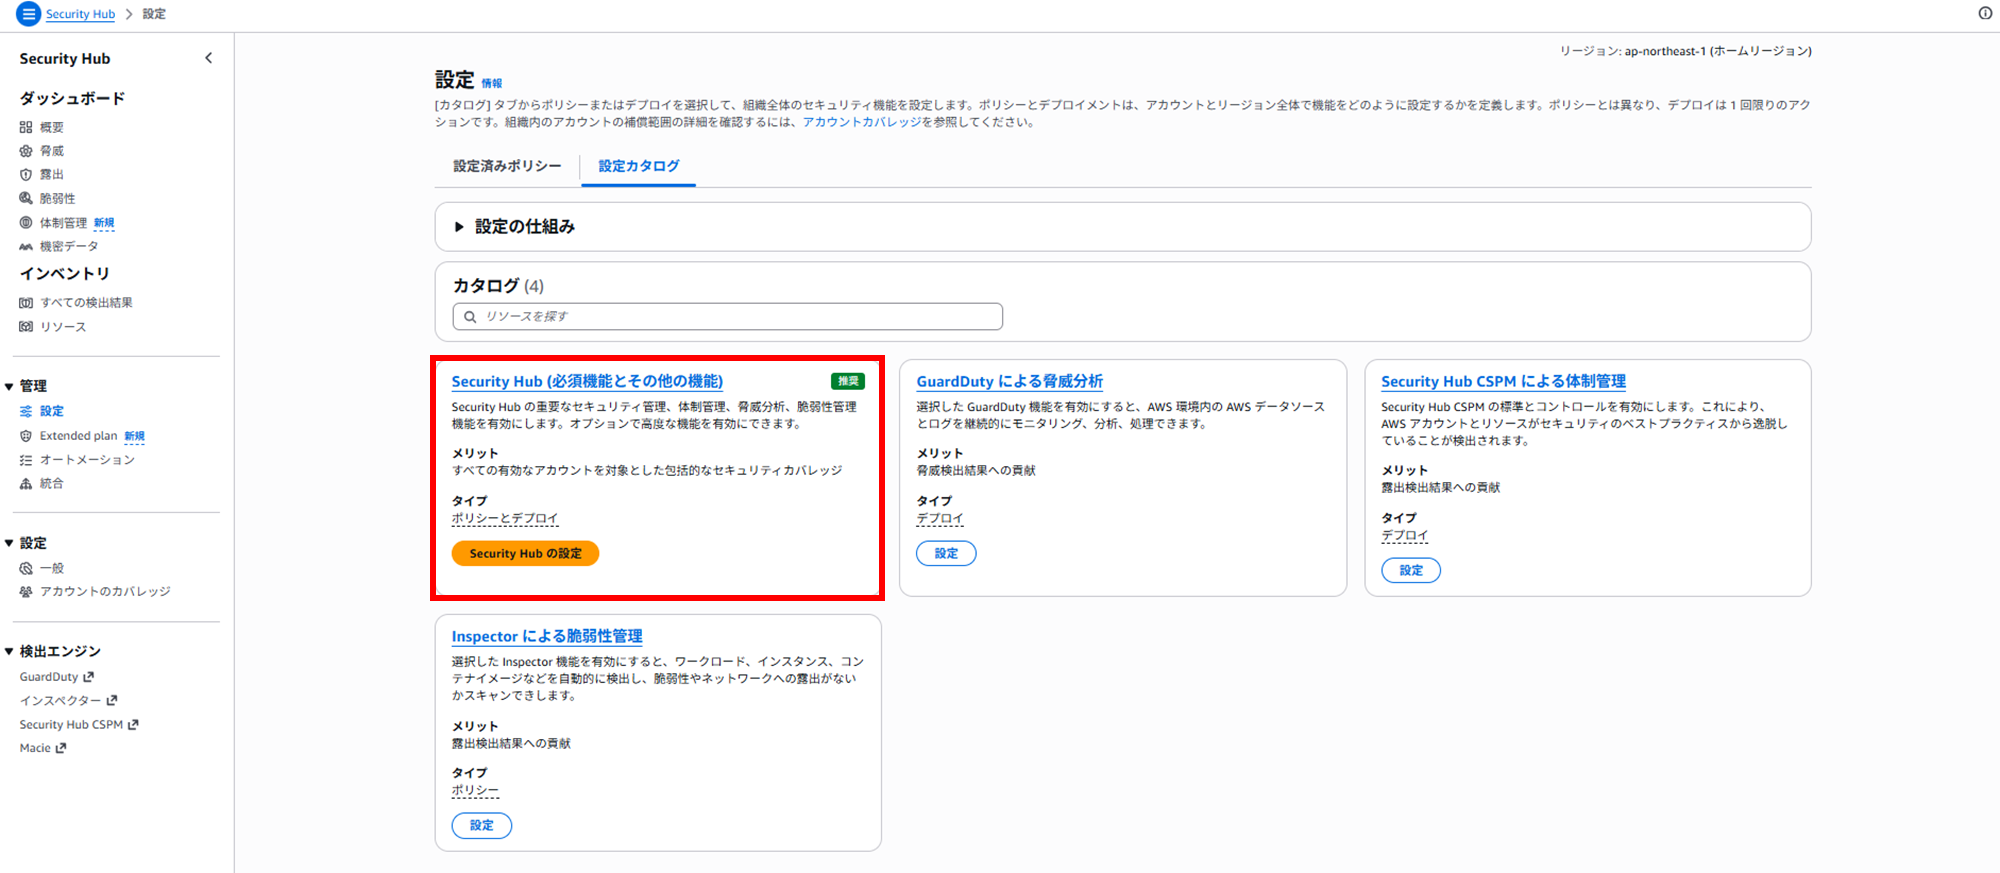Click デプロイ type label on Security Hub CSPM card
2000x873 pixels.
(x=1405, y=535)
